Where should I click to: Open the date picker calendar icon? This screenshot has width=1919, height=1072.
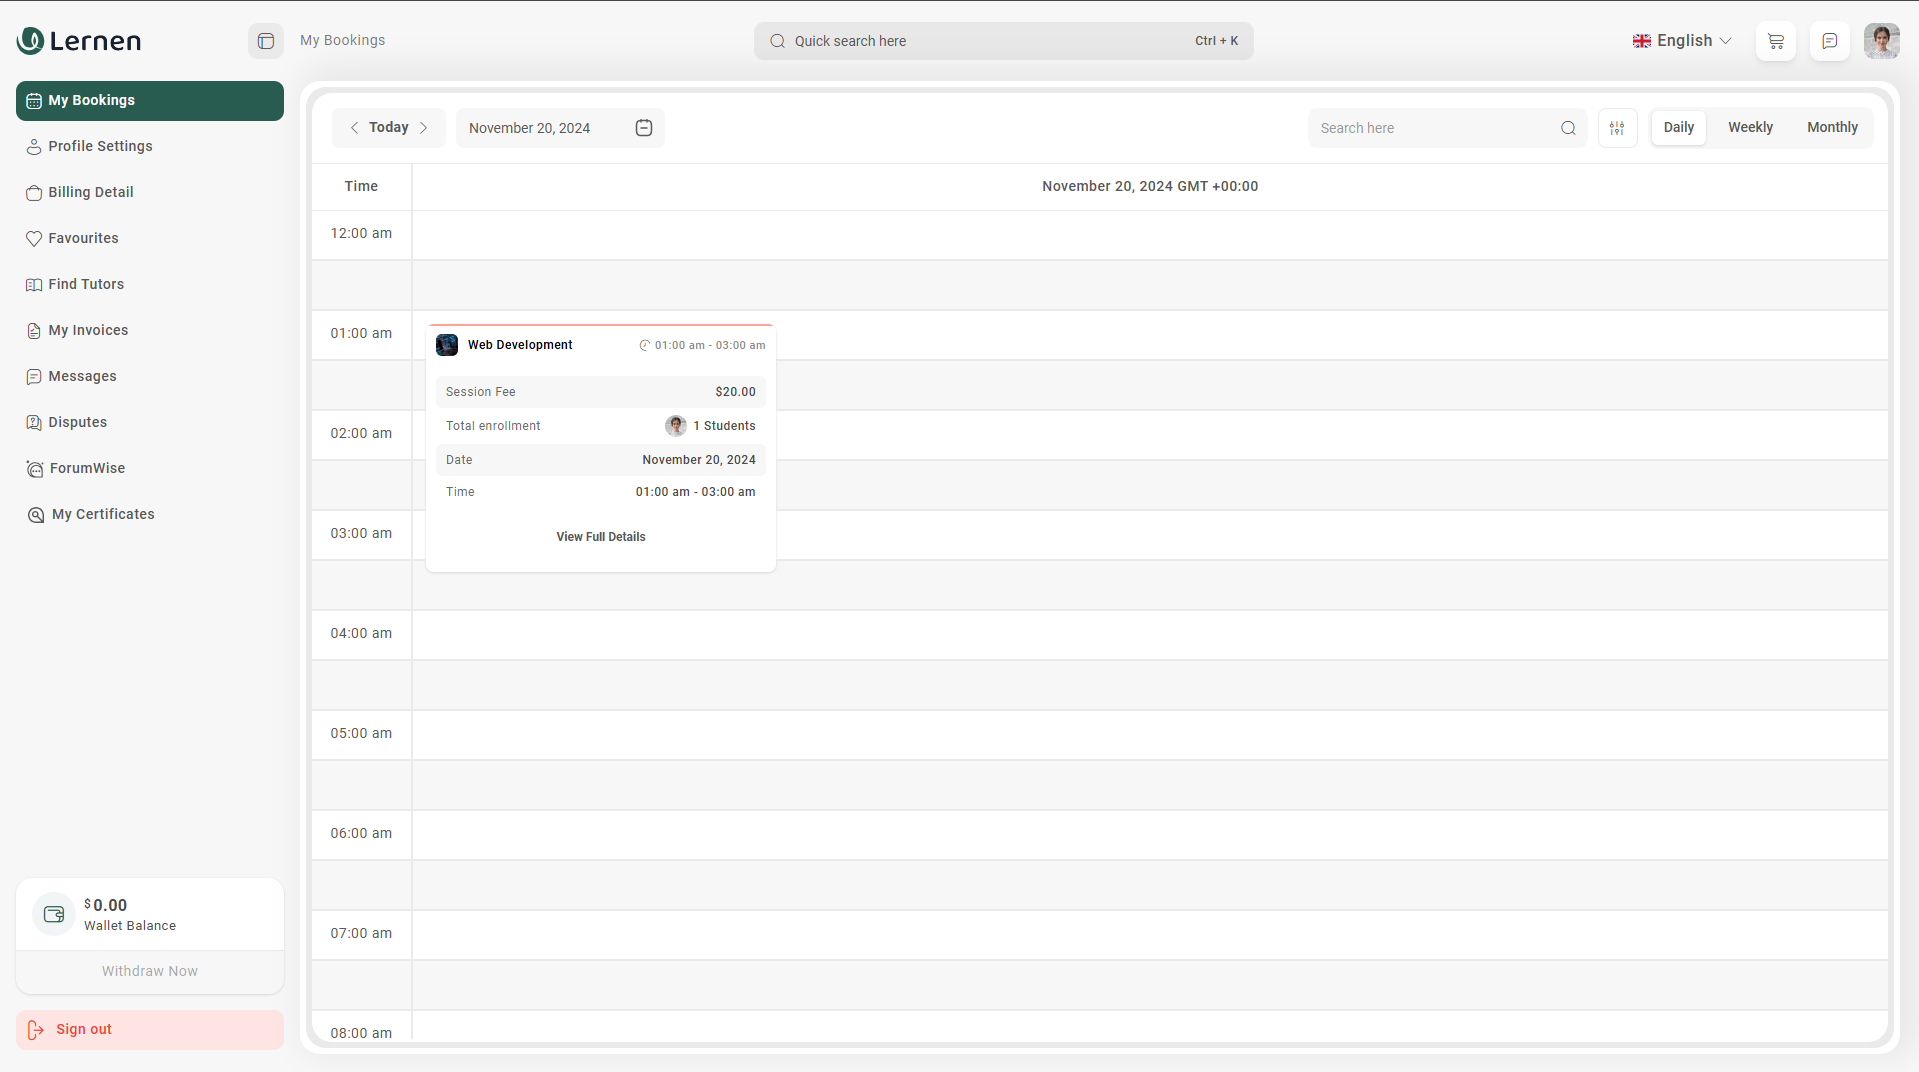click(643, 128)
